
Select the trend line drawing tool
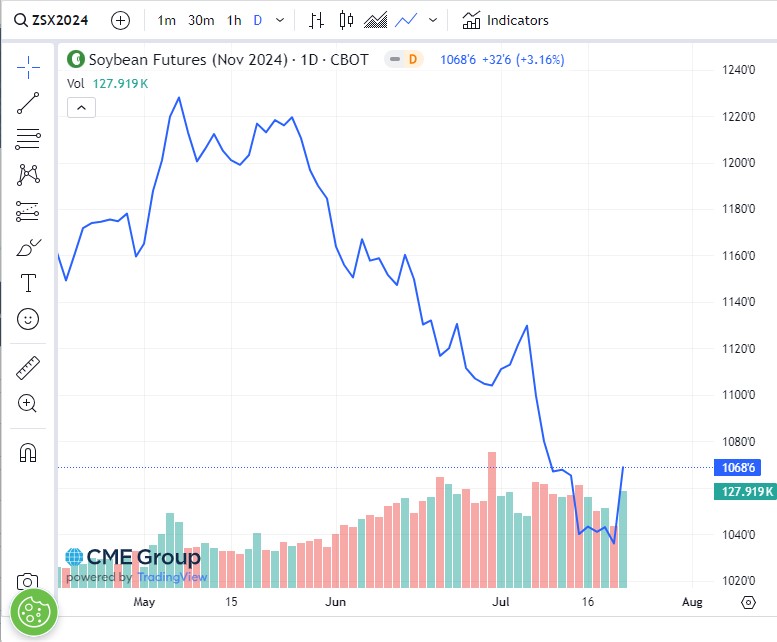point(28,103)
